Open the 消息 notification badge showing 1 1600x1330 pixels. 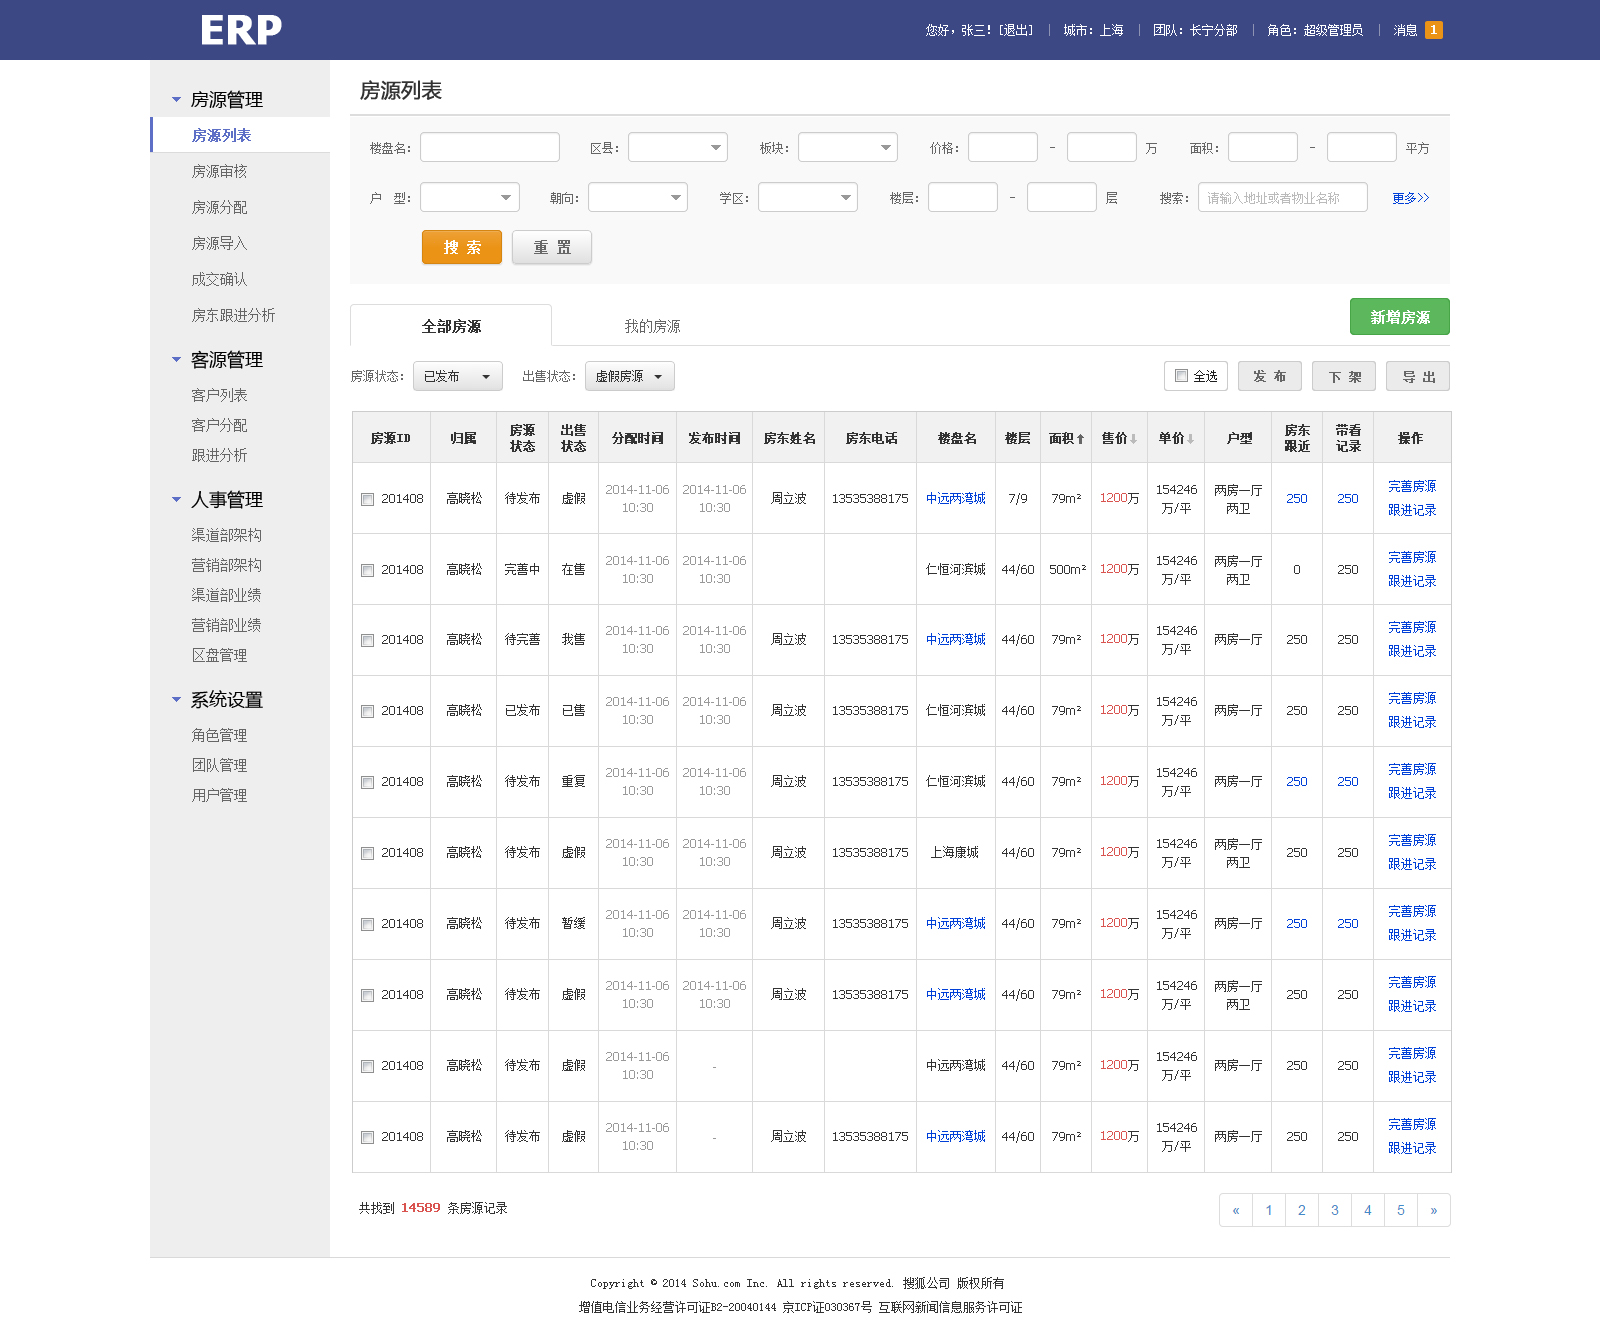coord(1434,30)
